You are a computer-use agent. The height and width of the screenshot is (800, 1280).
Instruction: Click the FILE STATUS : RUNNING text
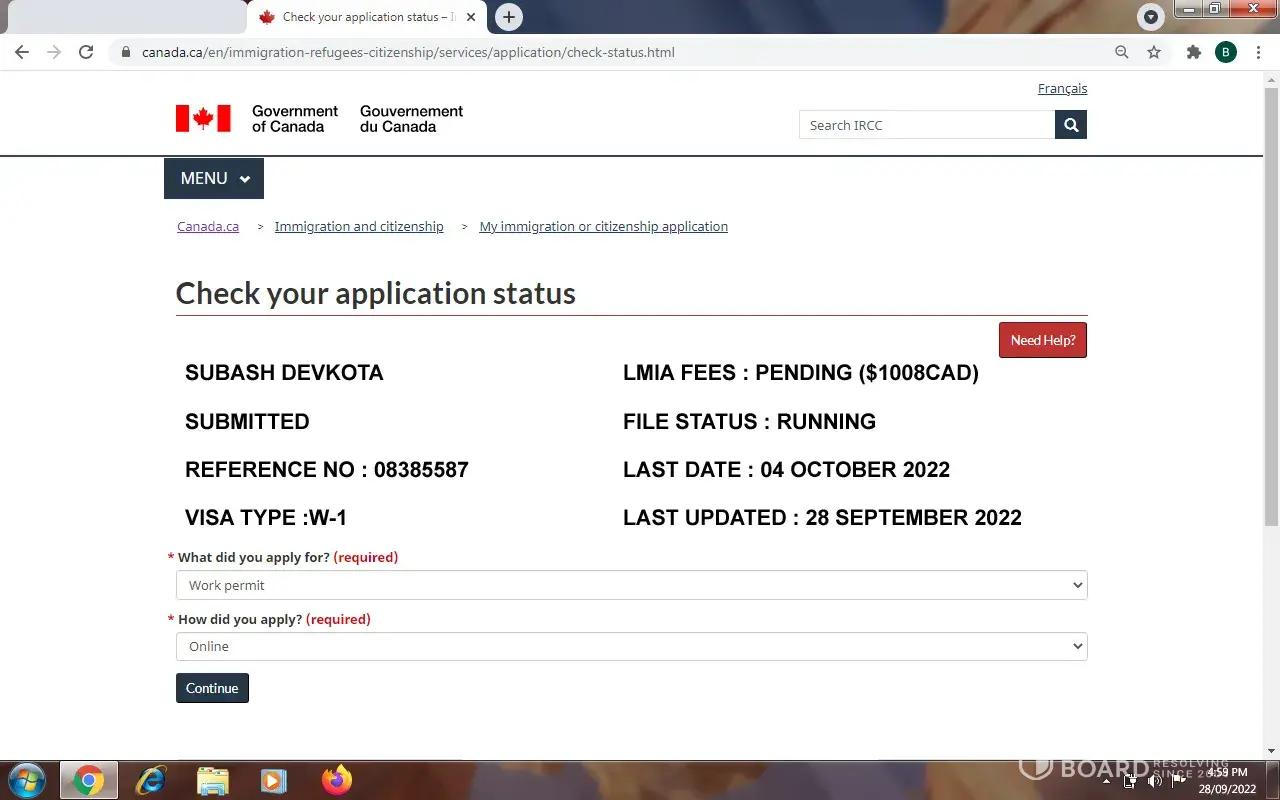(x=749, y=422)
